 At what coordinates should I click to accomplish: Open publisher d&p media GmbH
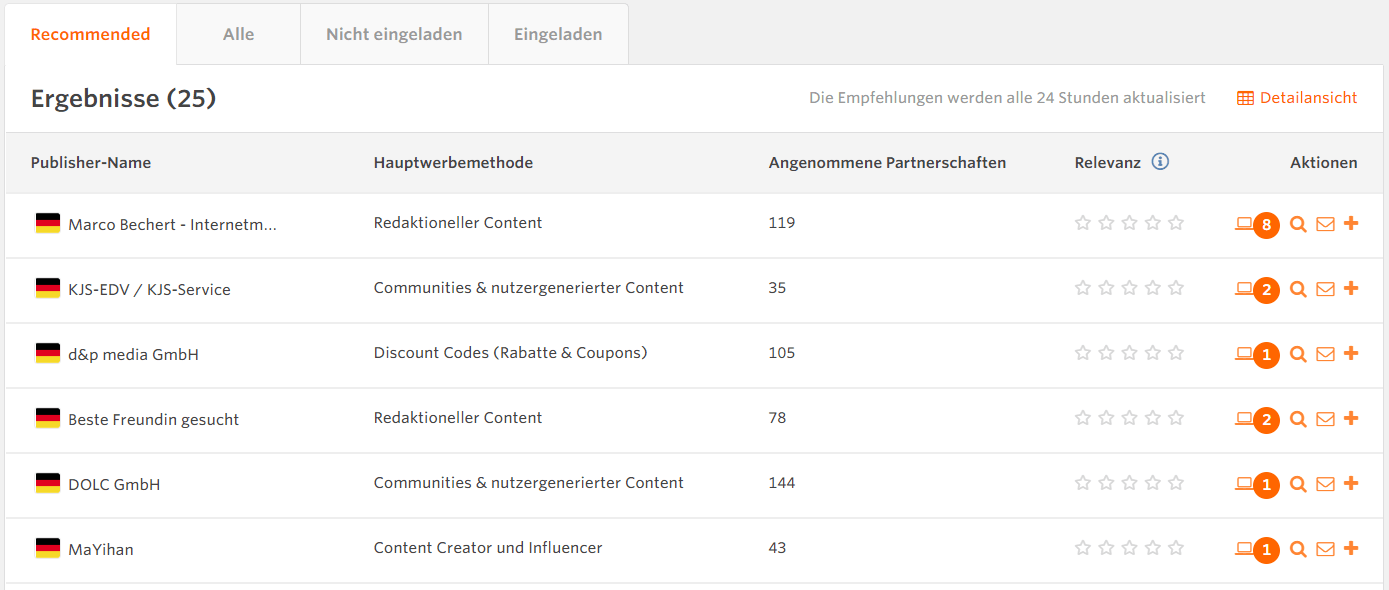pyautogui.click(x=133, y=355)
